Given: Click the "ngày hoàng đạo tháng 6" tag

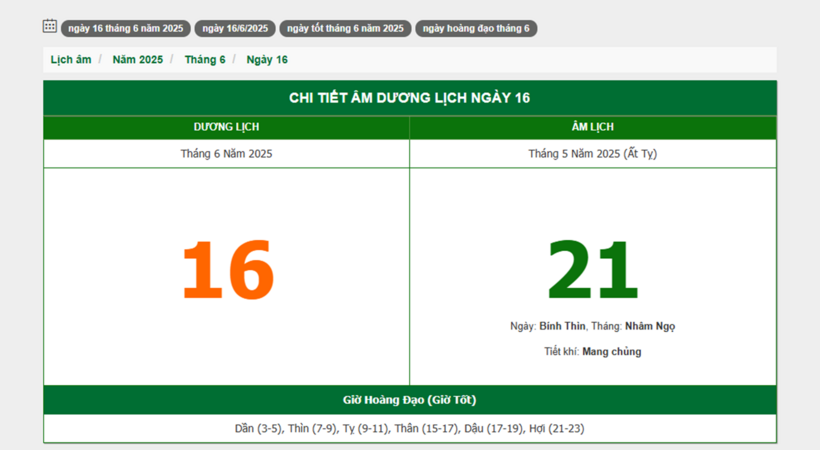Looking at the screenshot, I should [476, 28].
